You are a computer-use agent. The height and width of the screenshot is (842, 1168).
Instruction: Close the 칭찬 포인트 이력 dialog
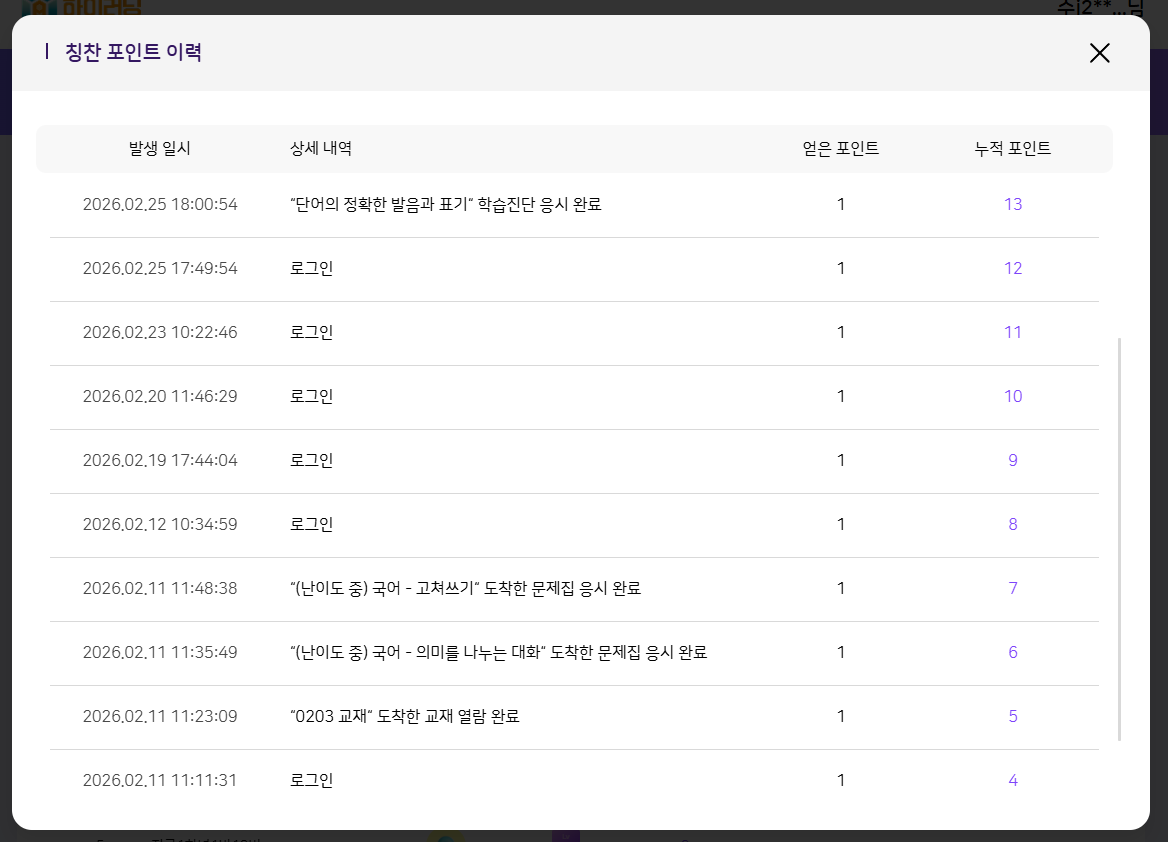tap(1099, 53)
